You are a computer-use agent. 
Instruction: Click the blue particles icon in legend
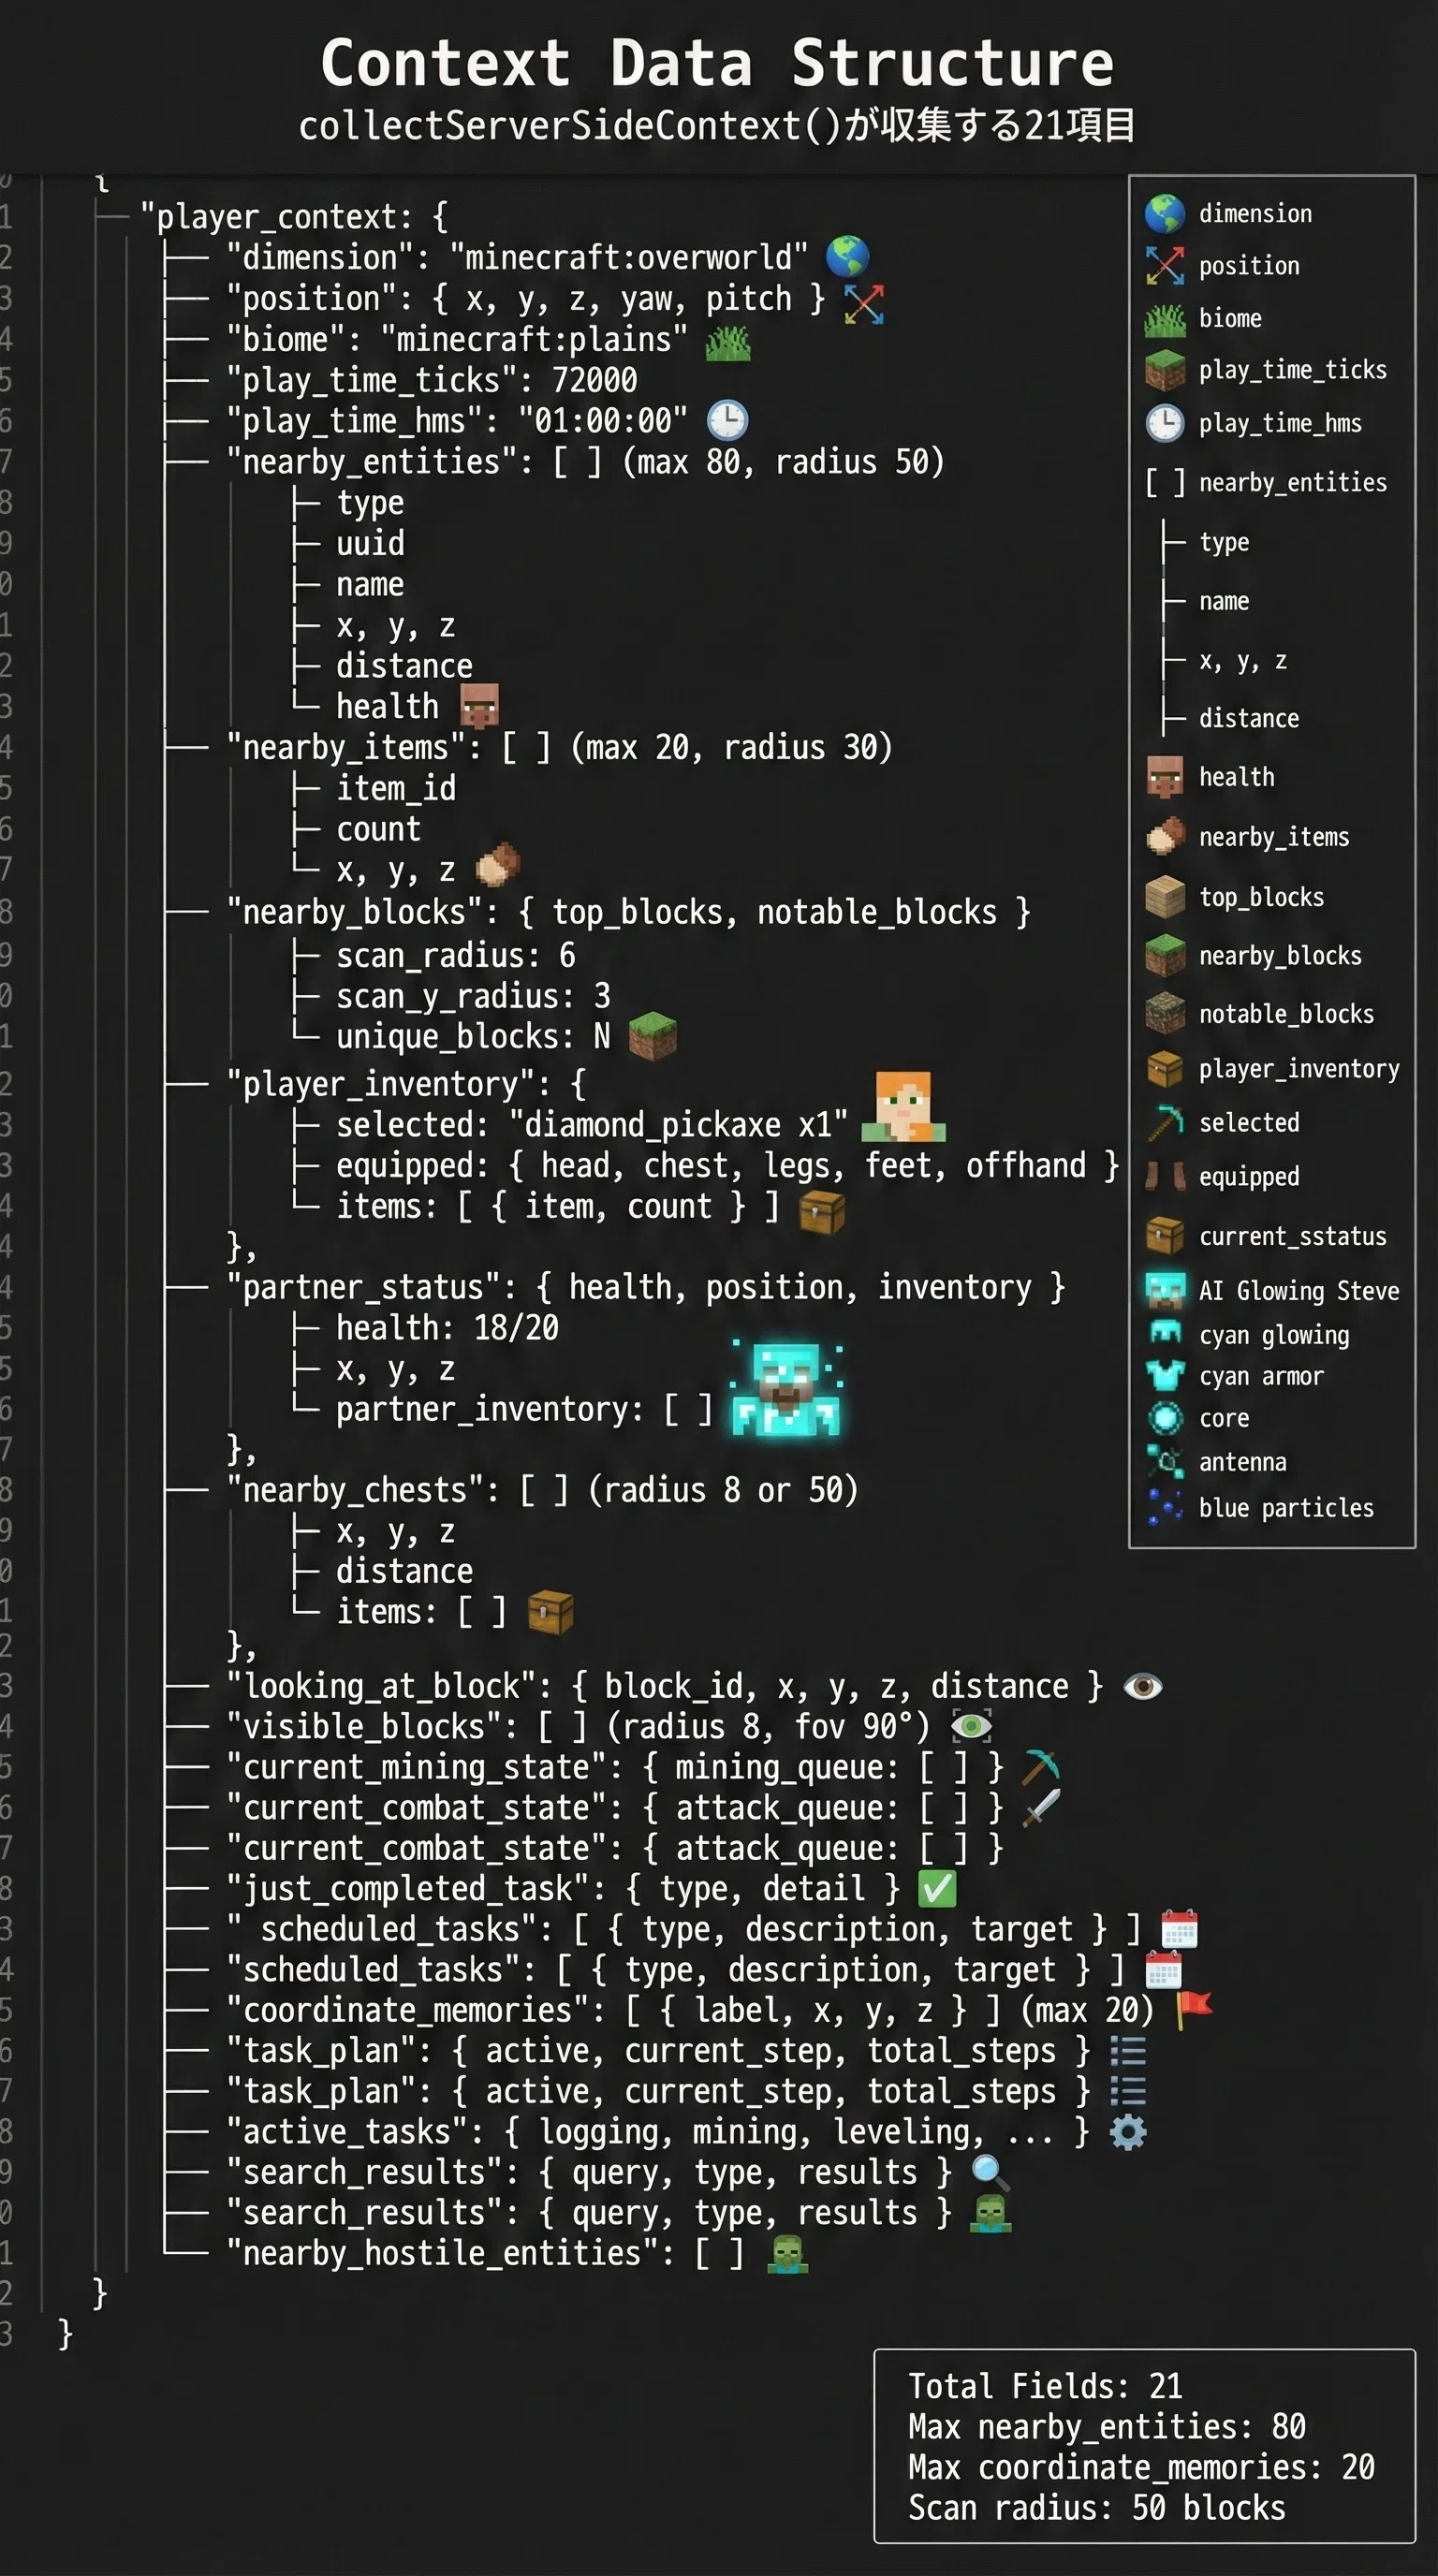pyautogui.click(x=1165, y=1507)
